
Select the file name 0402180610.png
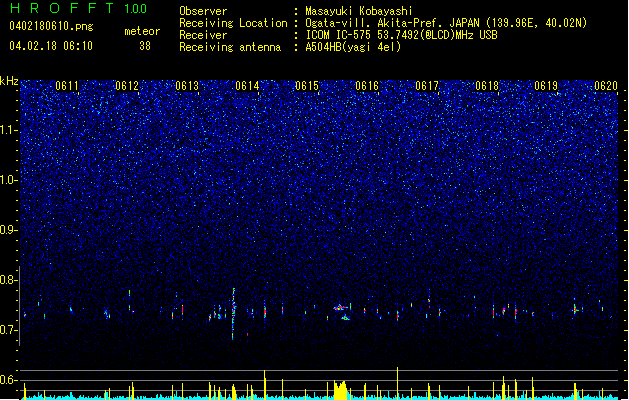tap(51, 26)
